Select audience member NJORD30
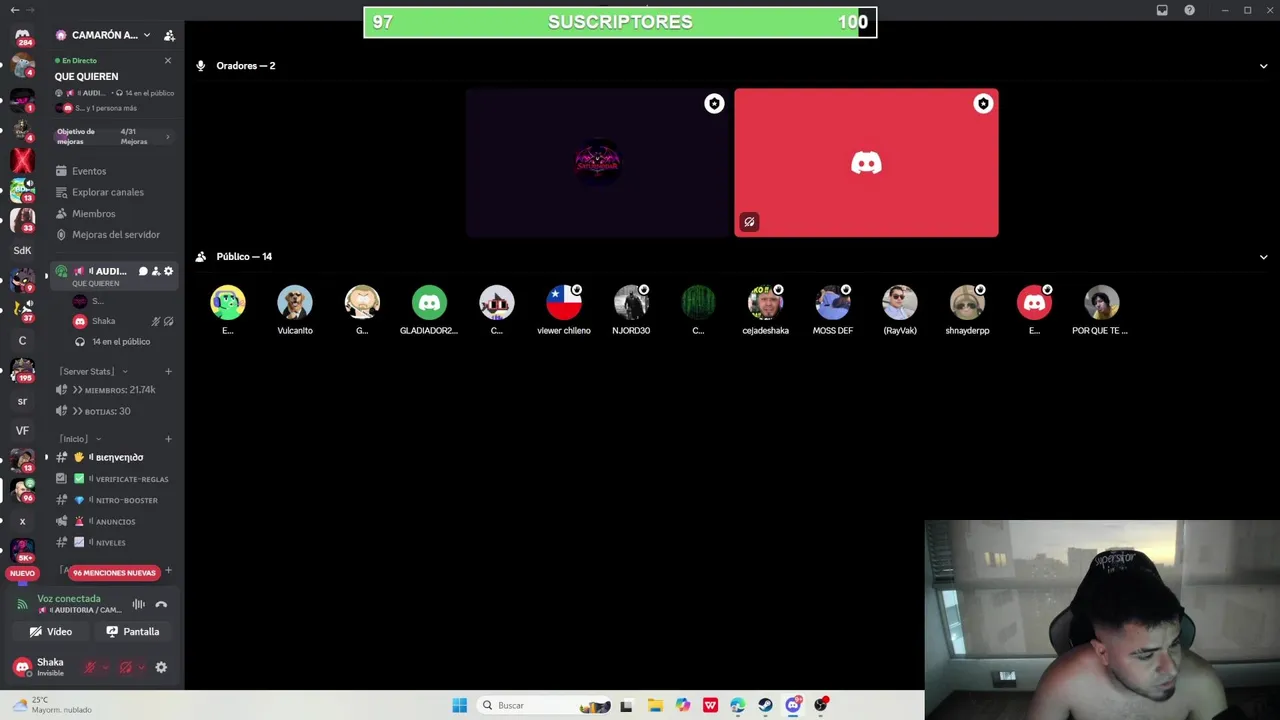The height and width of the screenshot is (720, 1280). 631,309
